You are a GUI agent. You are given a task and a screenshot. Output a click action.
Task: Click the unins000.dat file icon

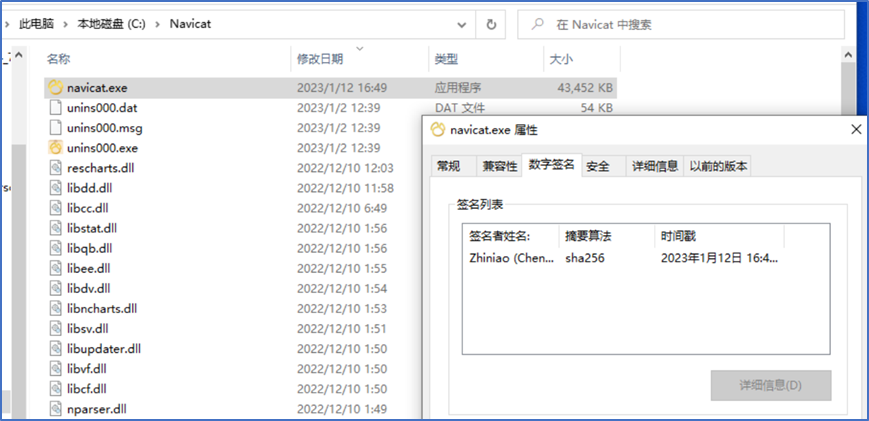55,107
